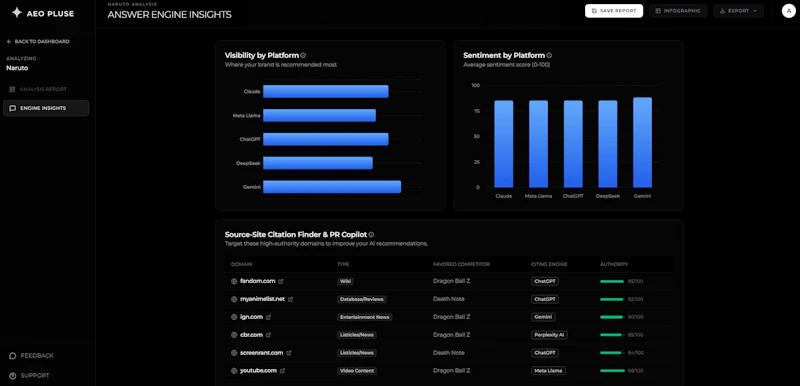Click the Meta Llama citing engine tag
Image resolution: width=800 pixels, height=386 pixels.
pos(548,371)
